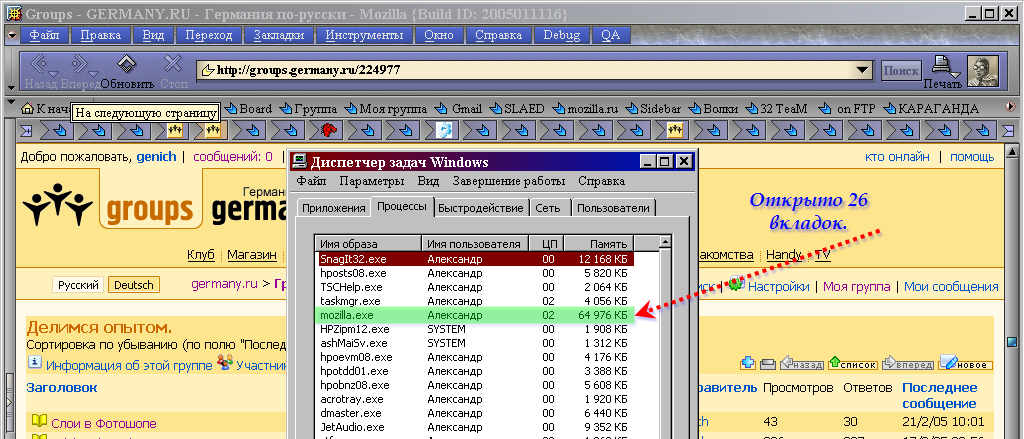Viewport: 1024px width, 439px height.
Task: Go back with the Назад arrow
Action: (38, 65)
